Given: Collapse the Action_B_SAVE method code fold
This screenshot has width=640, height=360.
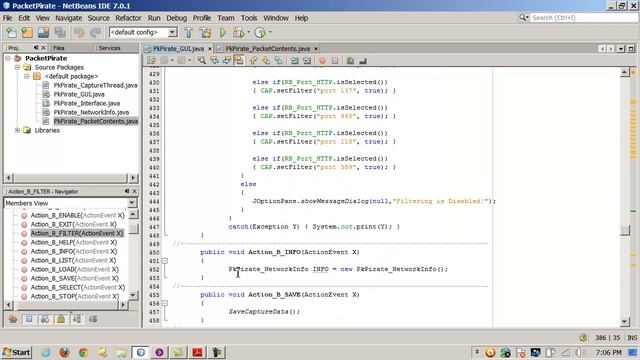Looking at the screenshot, I should tap(165, 303).
